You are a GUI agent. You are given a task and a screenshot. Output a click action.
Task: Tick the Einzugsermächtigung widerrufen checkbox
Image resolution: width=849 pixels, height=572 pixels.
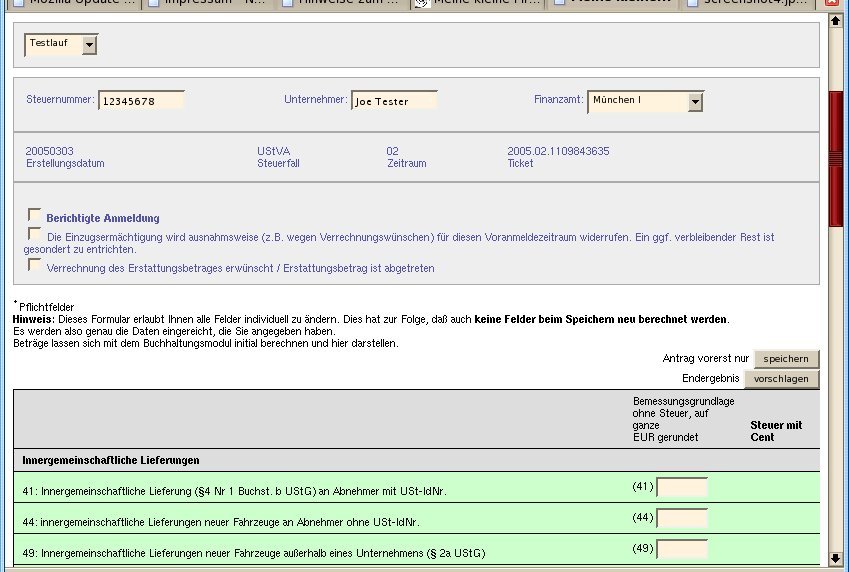tap(34, 234)
